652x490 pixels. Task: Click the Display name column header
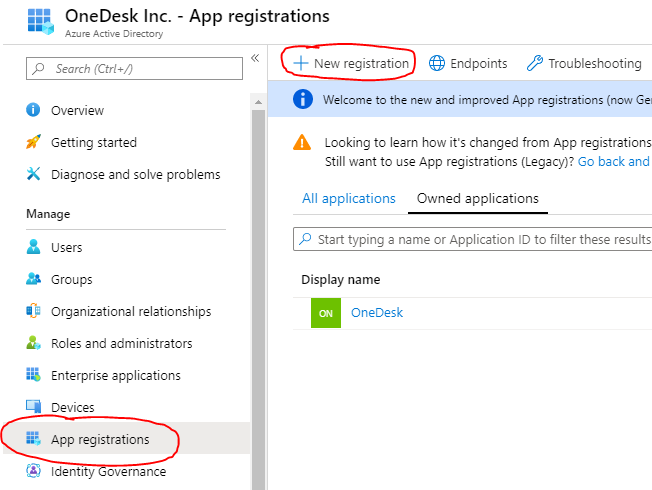coord(341,280)
